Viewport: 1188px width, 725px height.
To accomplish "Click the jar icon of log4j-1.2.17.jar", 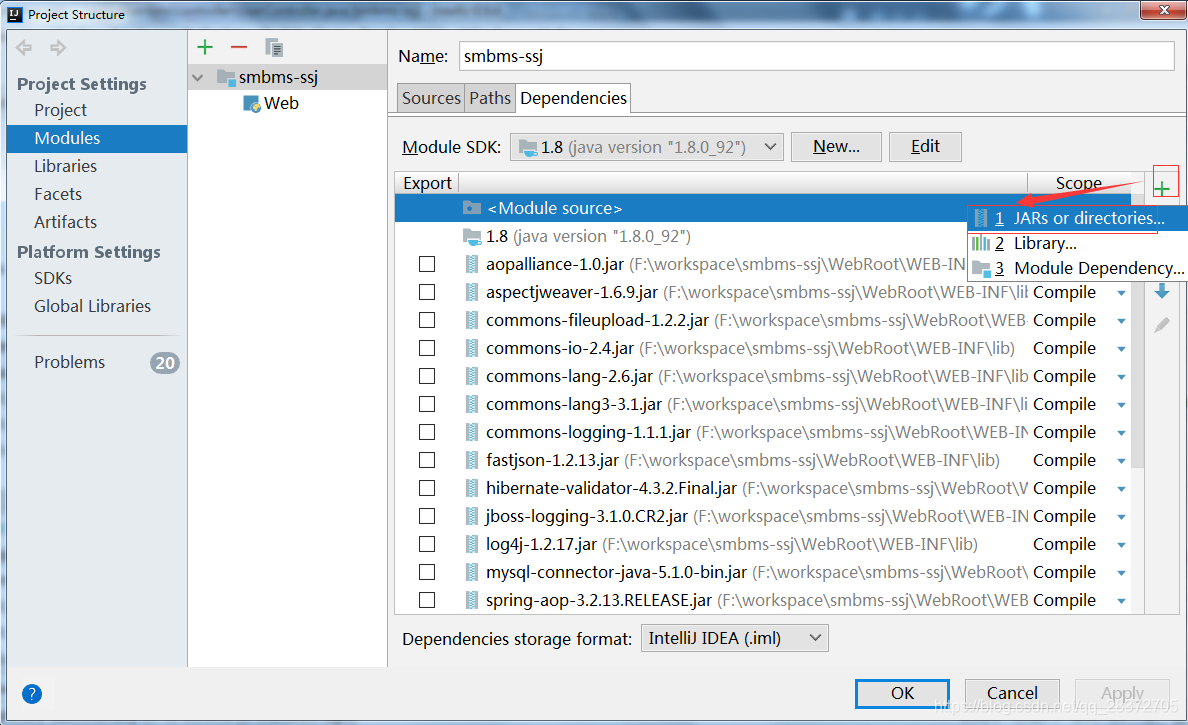I will coord(472,544).
